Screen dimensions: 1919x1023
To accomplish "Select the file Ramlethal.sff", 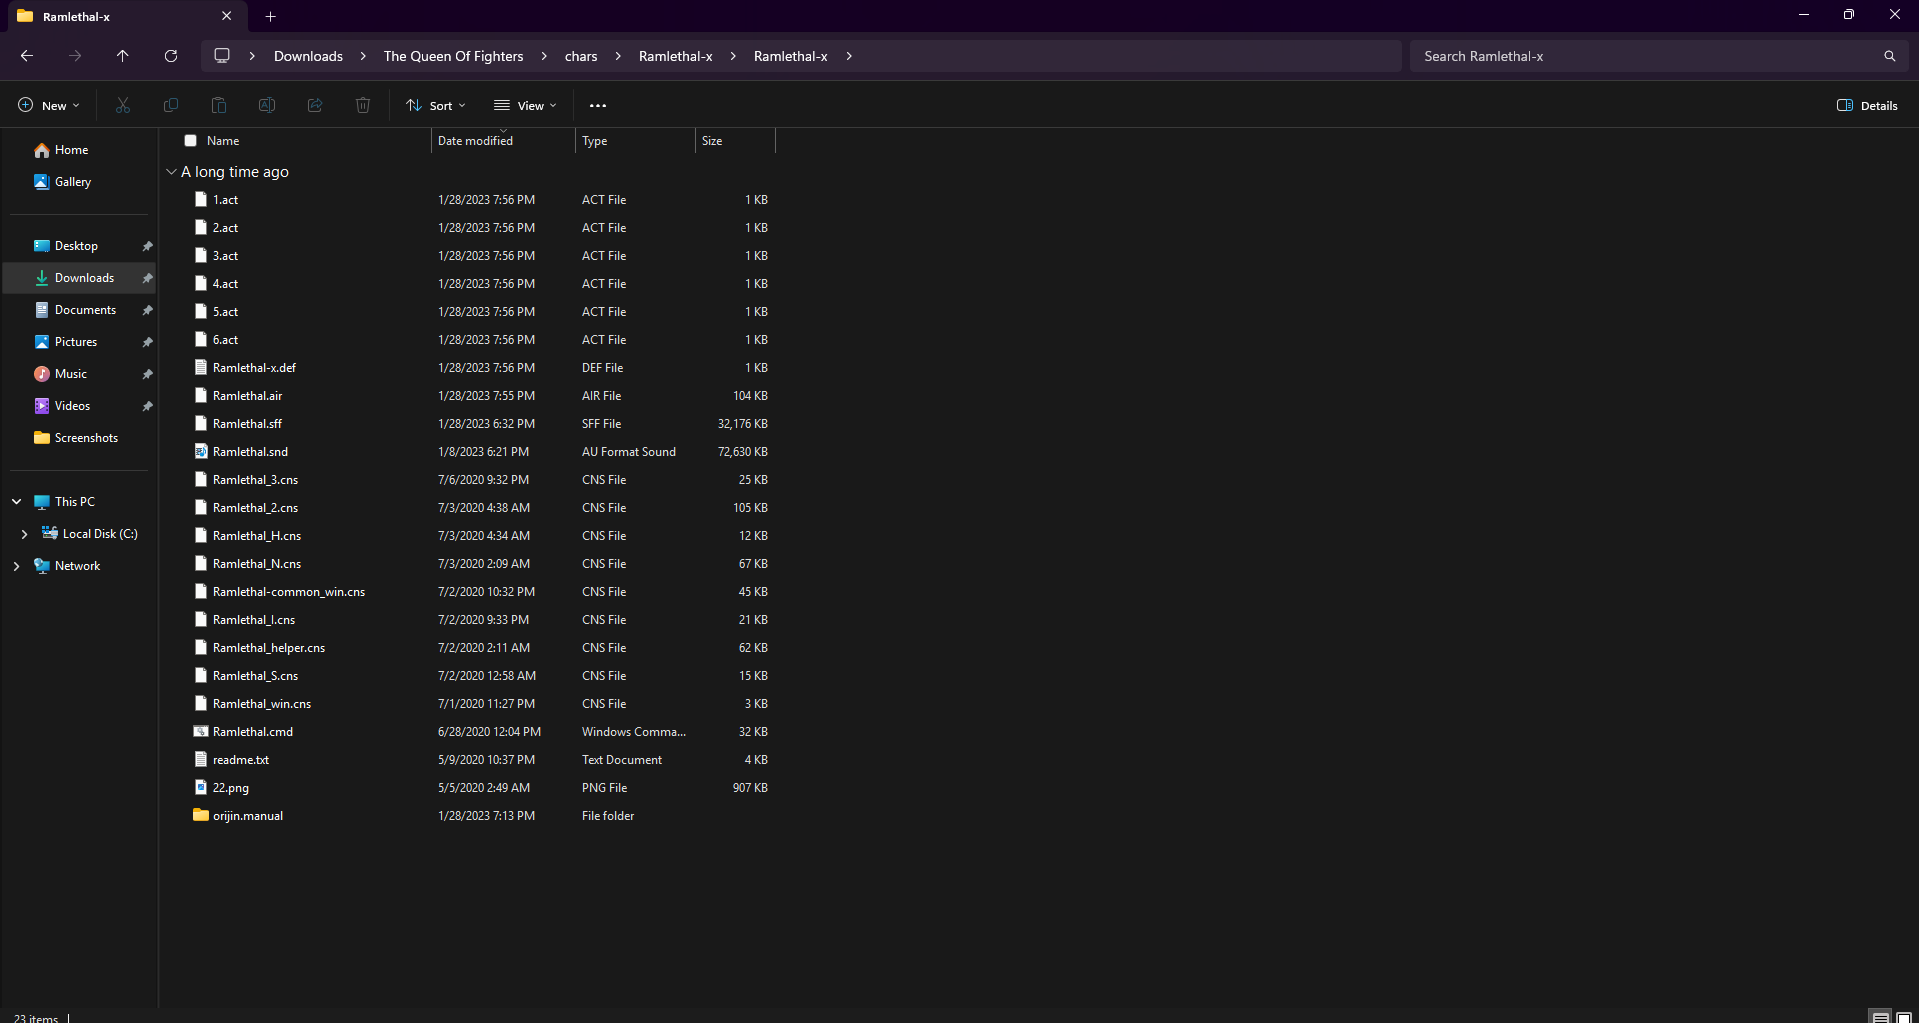I will 247,424.
